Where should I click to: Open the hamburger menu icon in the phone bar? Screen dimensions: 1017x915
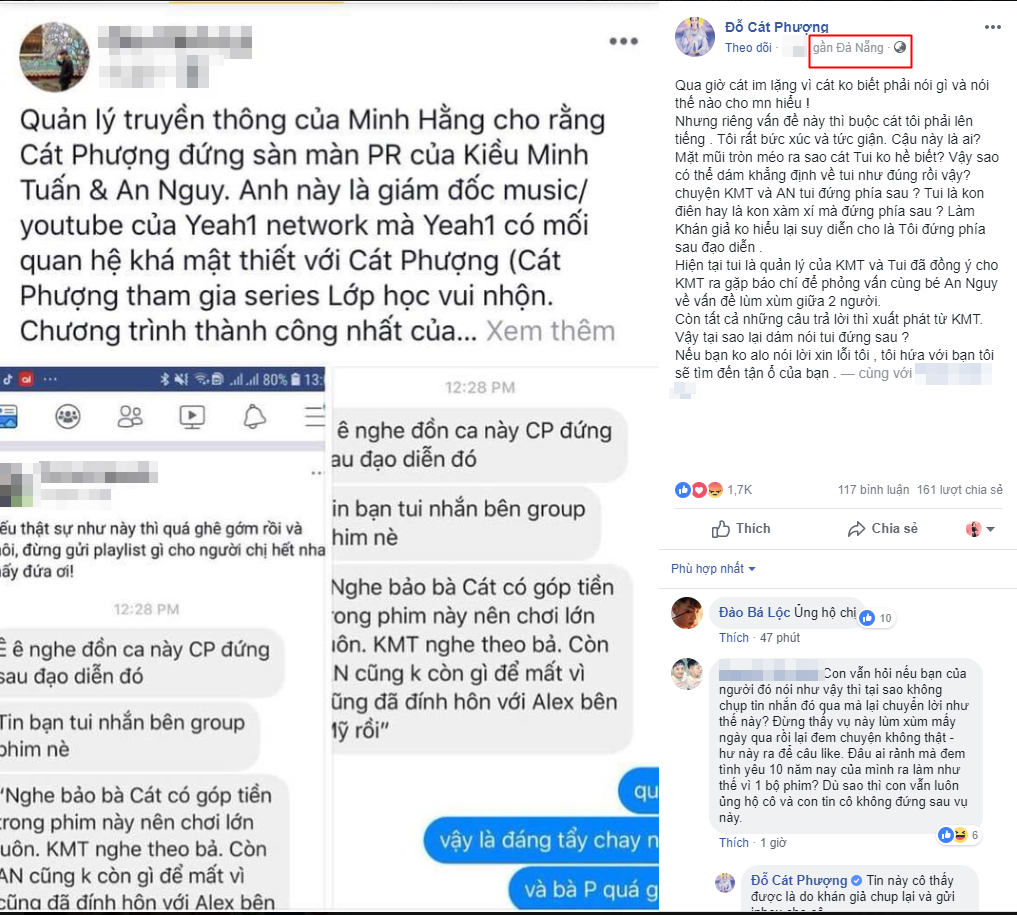click(x=315, y=416)
